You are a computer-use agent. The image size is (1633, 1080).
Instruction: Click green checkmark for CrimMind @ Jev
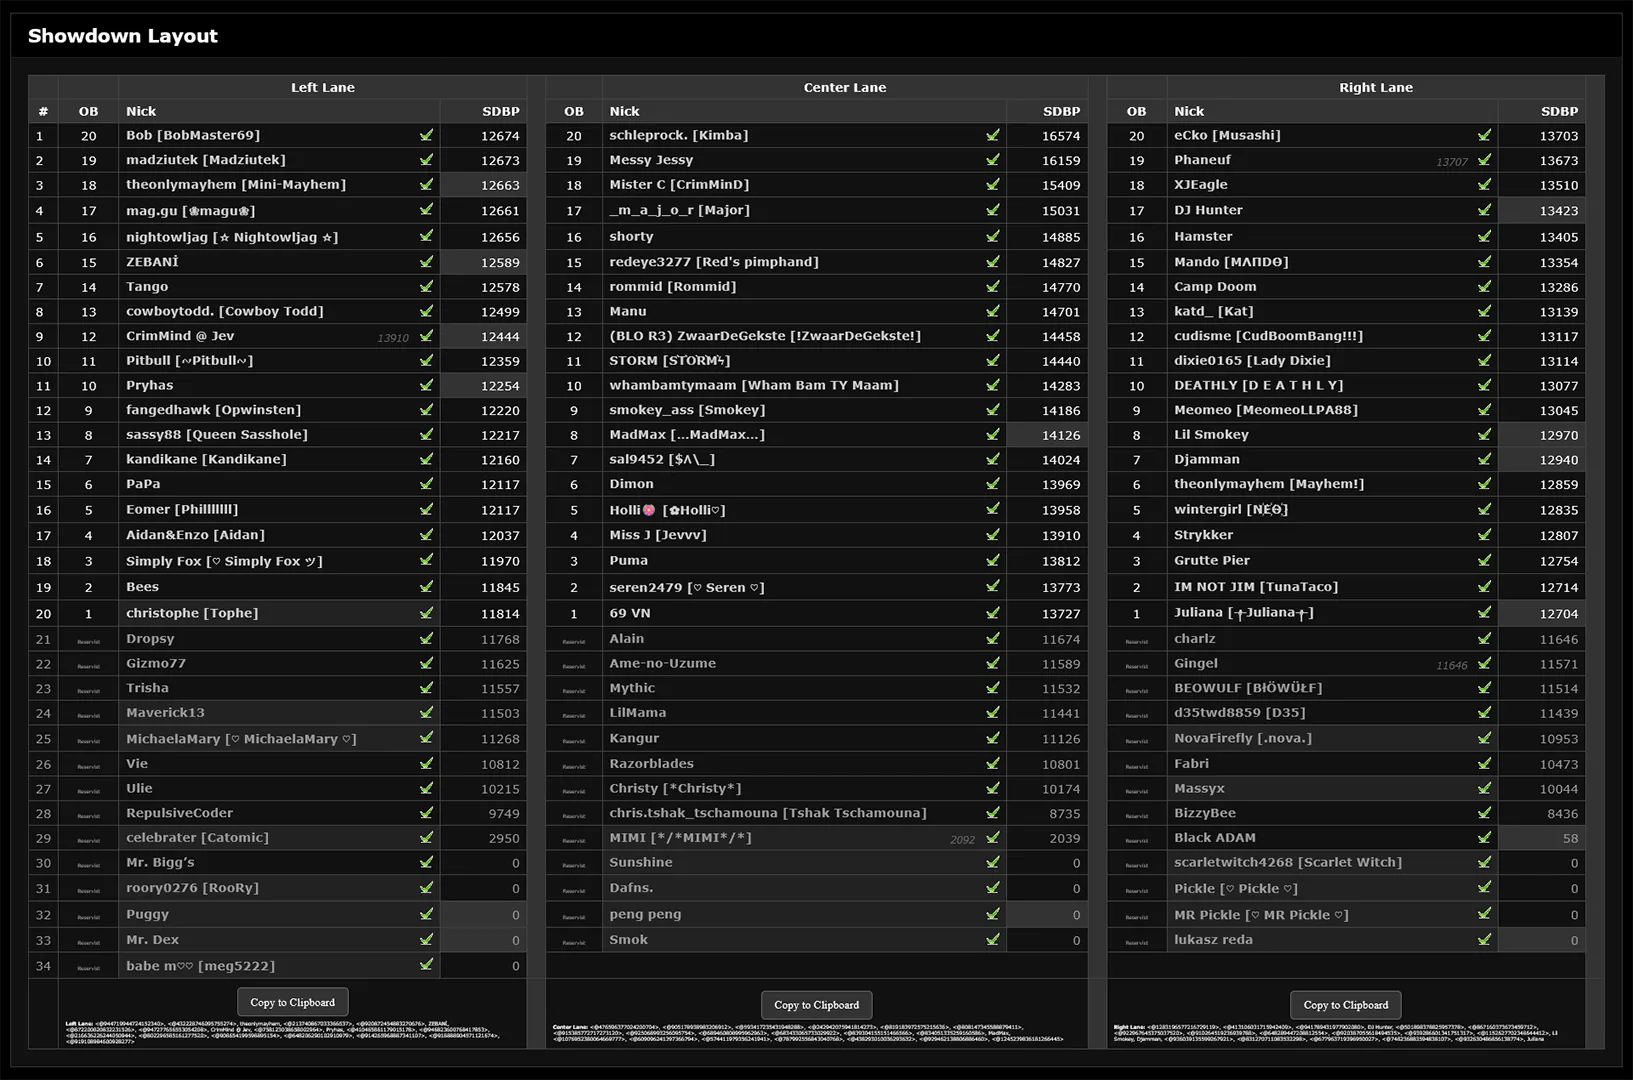pos(427,336)
